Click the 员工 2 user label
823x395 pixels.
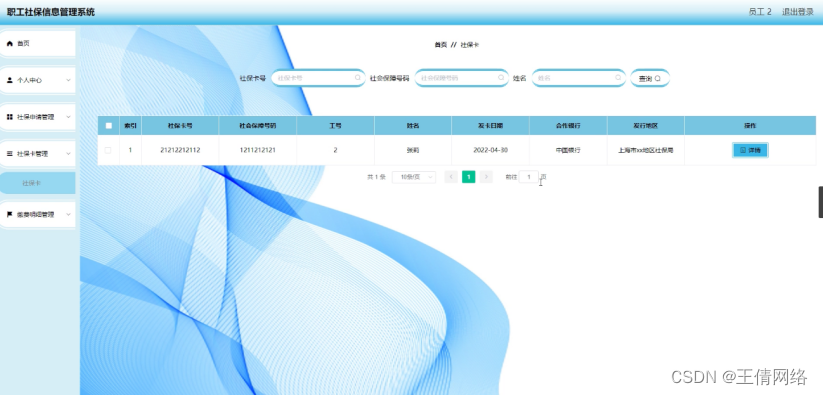760,12
